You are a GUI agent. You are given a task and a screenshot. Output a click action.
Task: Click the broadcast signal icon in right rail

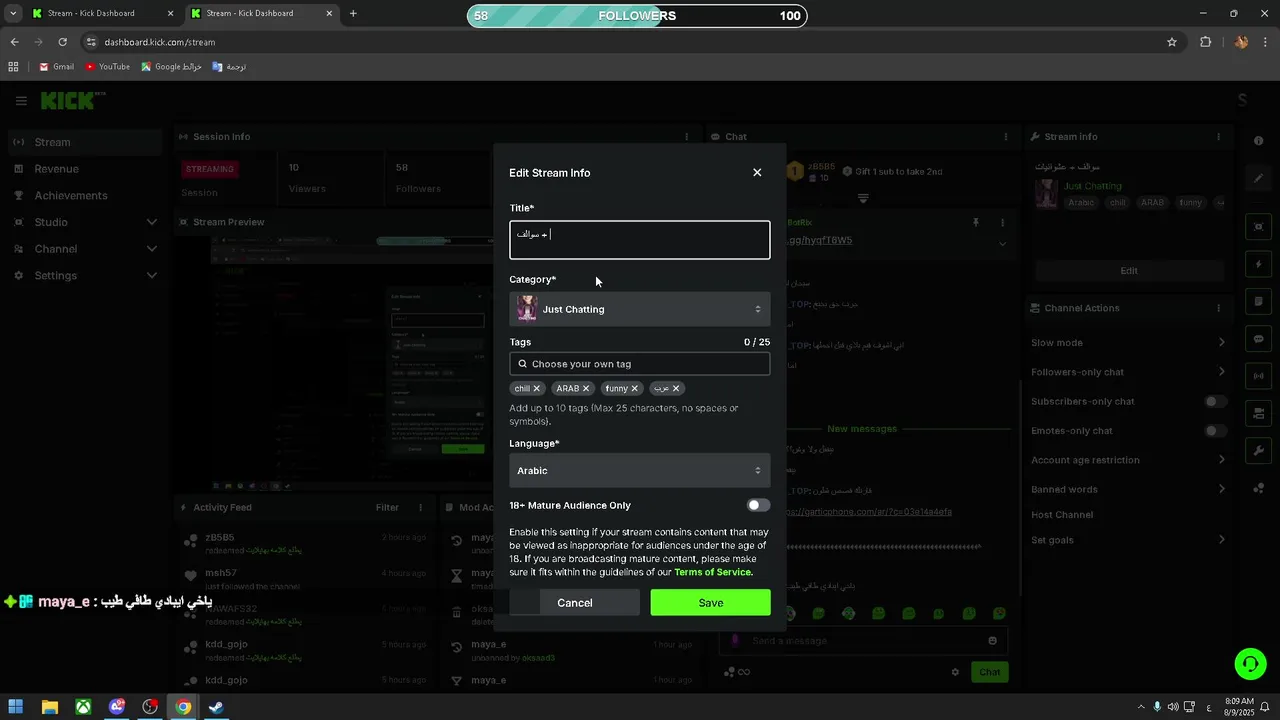(1259, 377)
